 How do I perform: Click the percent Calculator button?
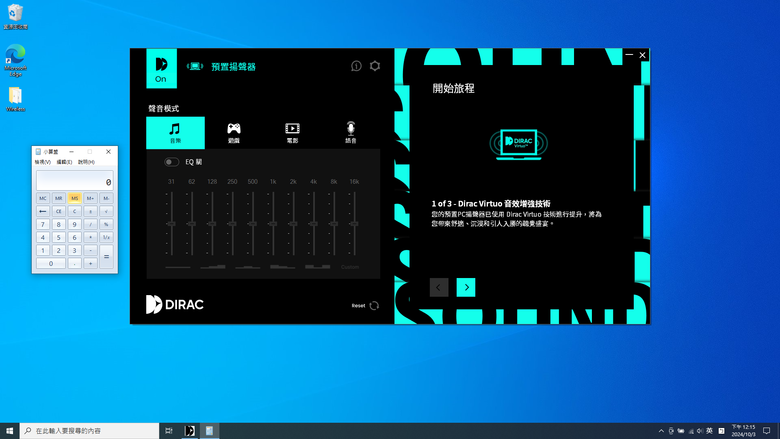[106, 224]
